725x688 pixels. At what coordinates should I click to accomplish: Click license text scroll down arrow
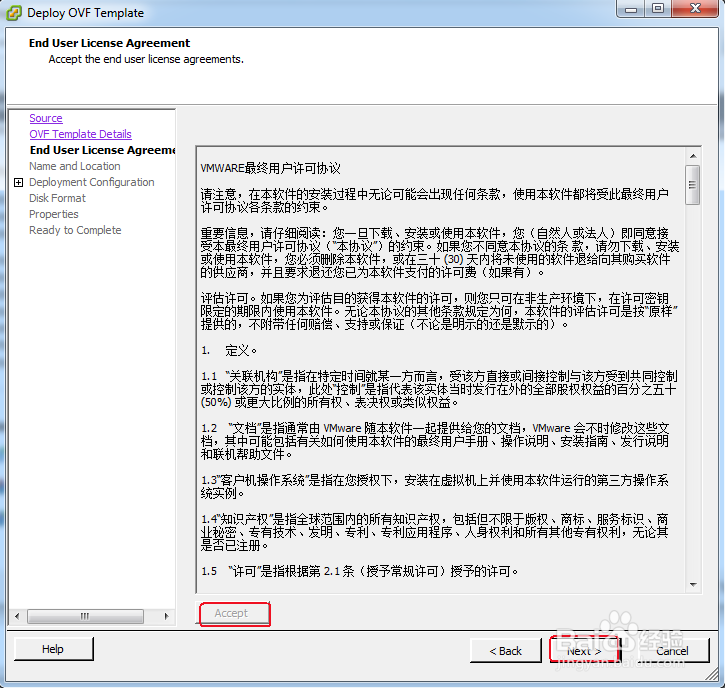coord(693,585)
